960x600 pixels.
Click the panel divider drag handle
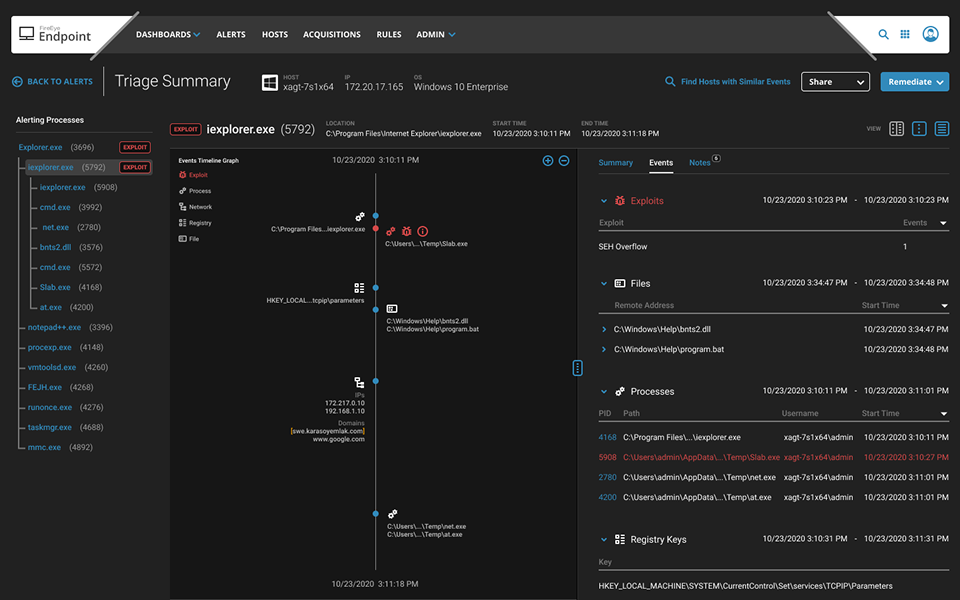click(578, 368)
